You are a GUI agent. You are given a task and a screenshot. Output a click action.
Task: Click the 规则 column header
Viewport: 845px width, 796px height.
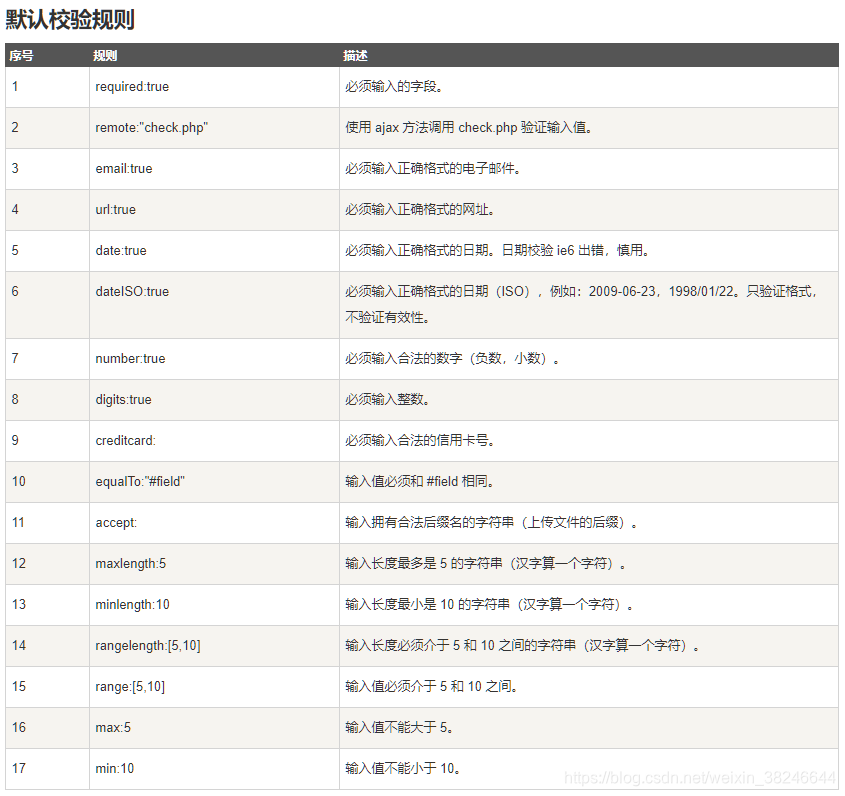(105, 56)
